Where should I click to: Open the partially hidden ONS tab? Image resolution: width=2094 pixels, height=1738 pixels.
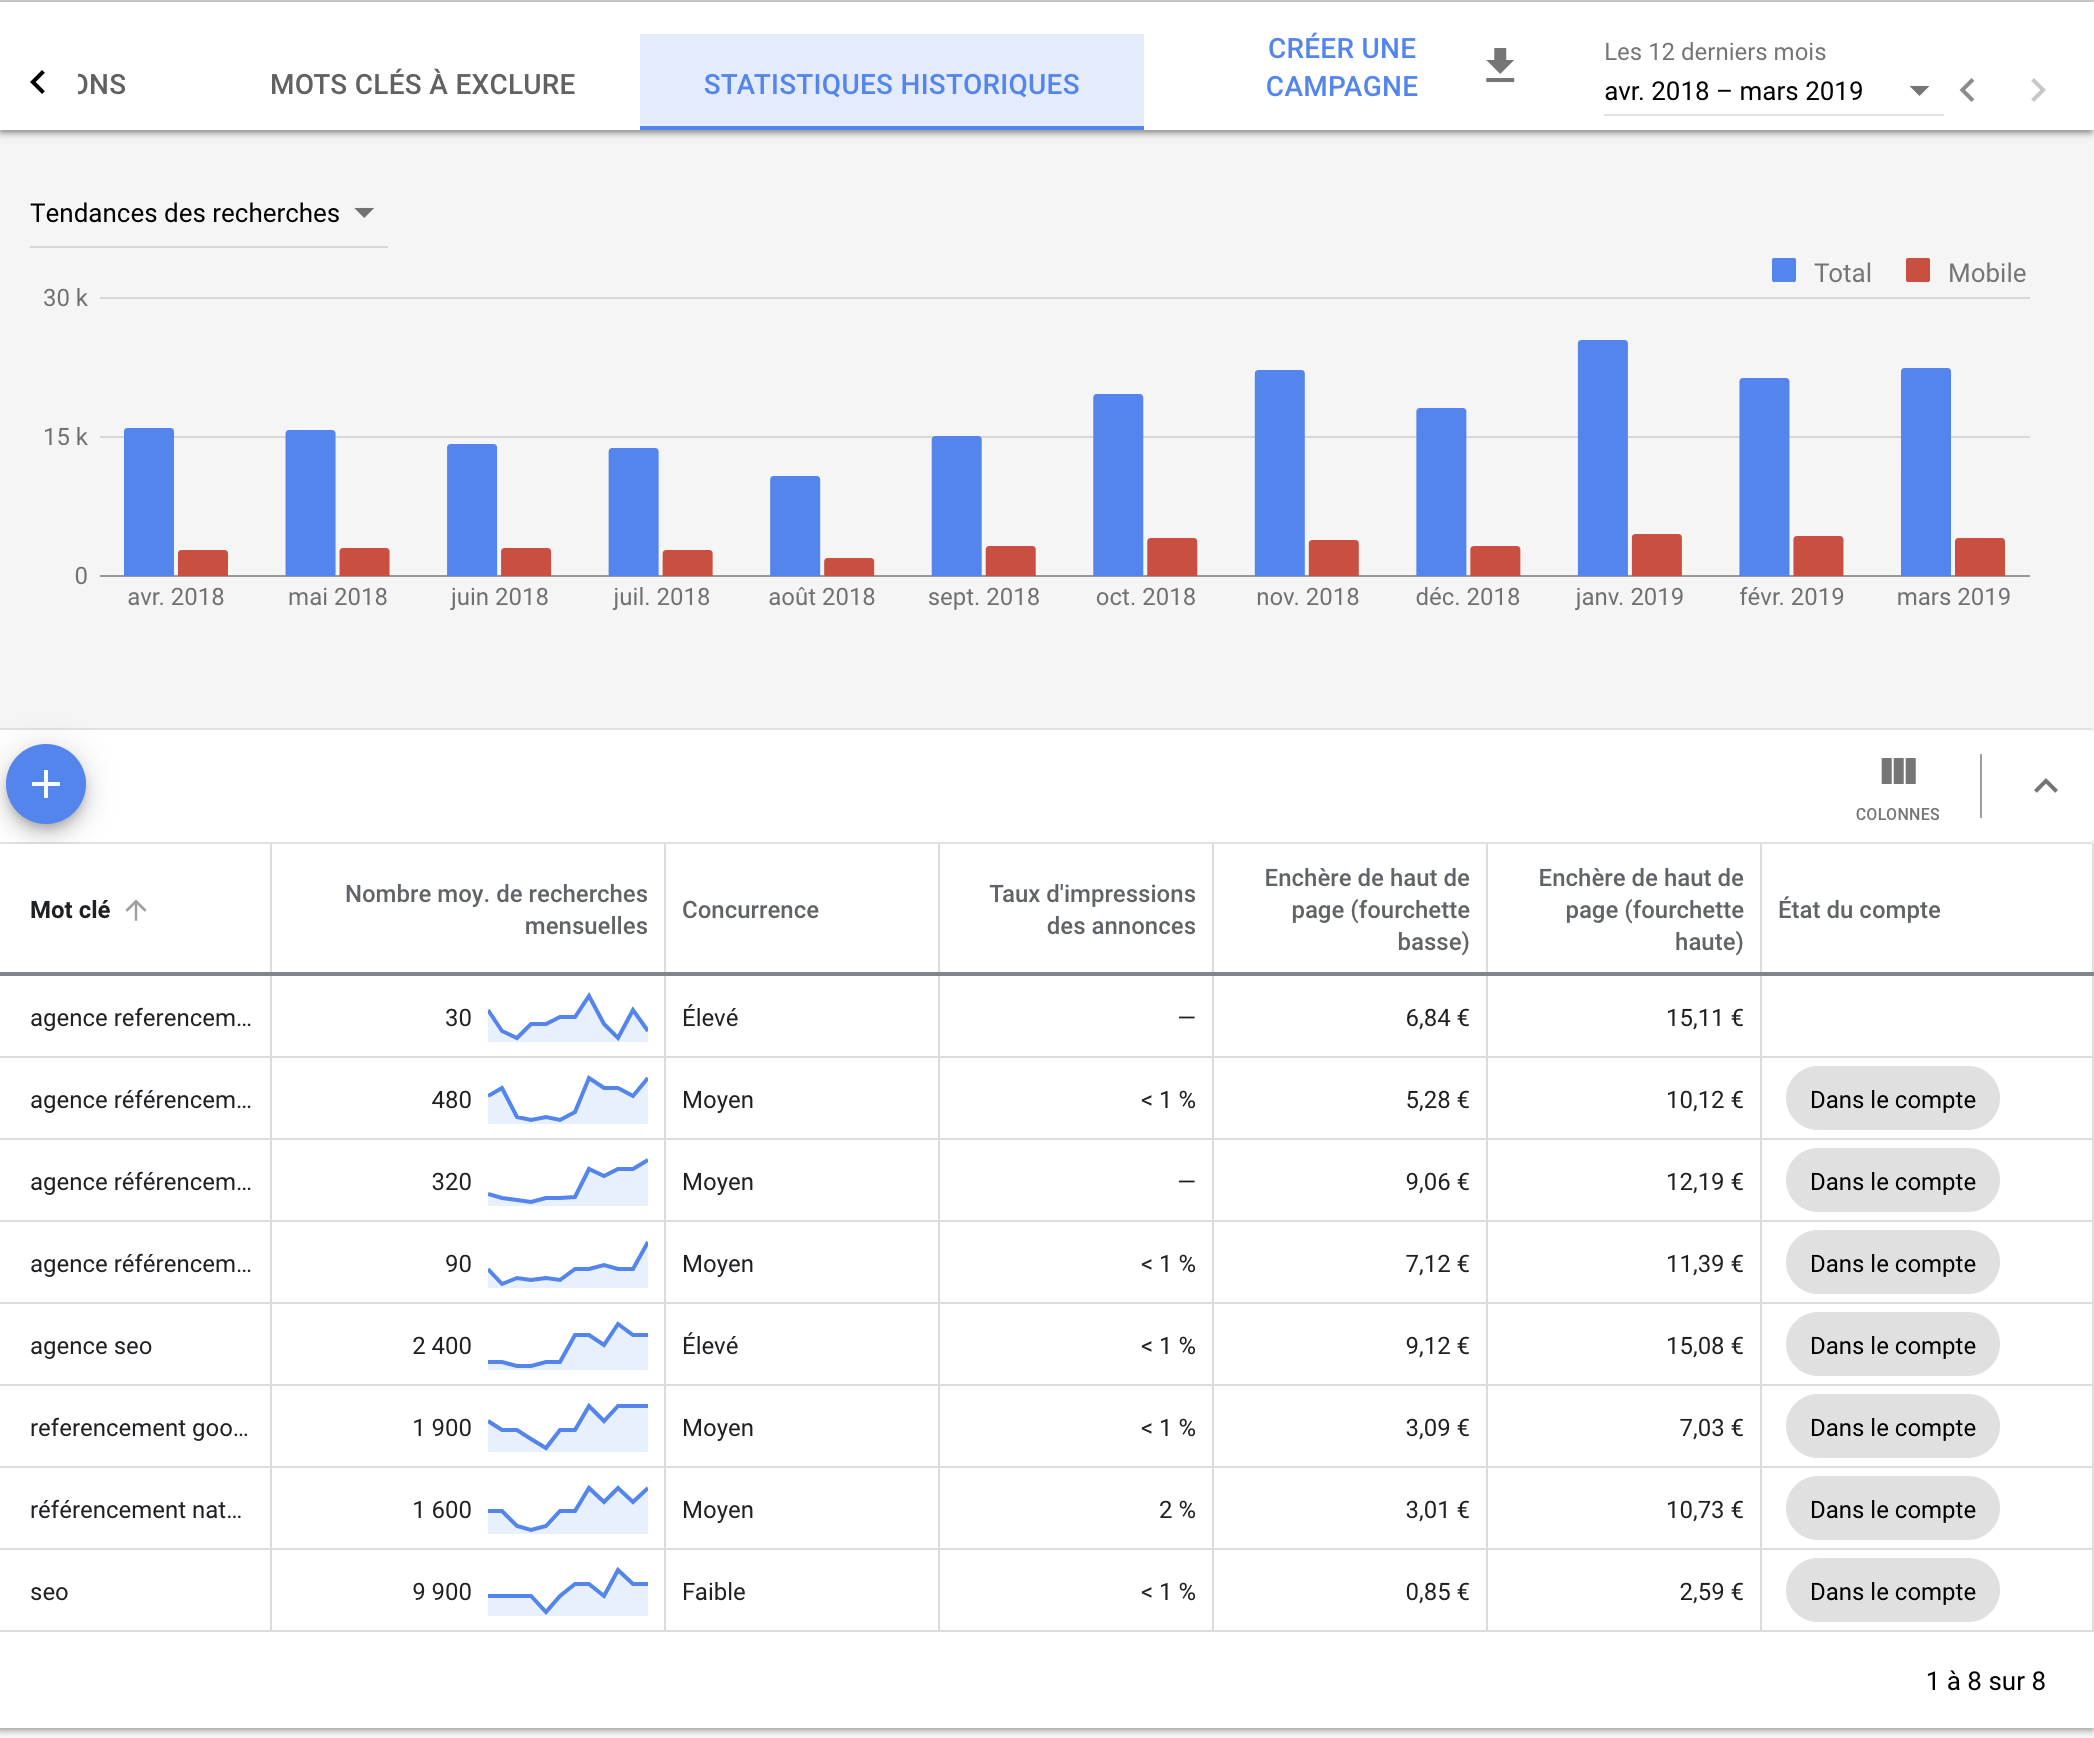[x=100, y=84]
